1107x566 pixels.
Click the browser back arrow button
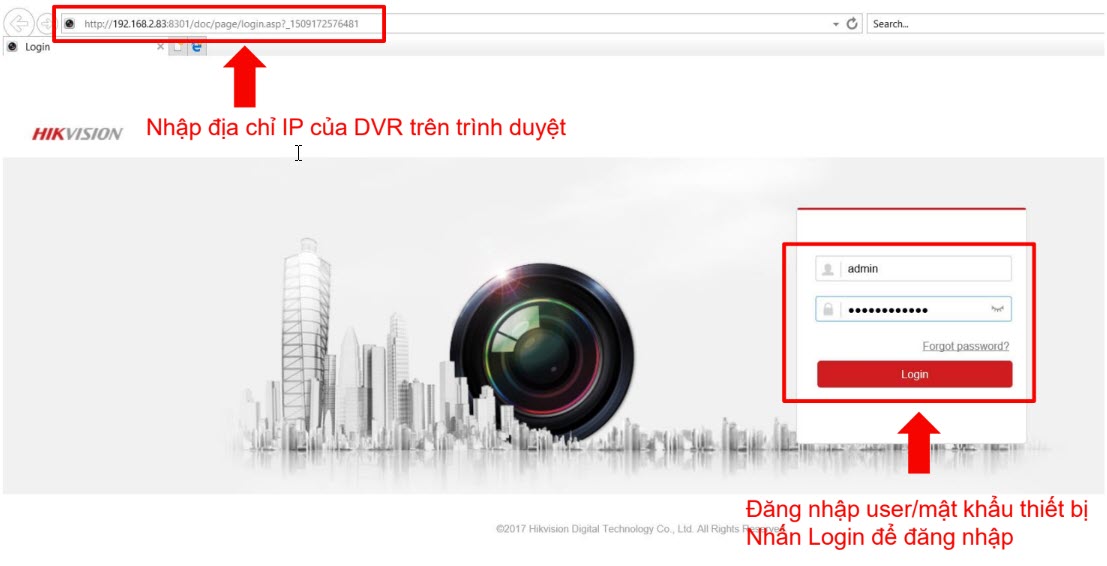pyautogui.click(x=19, y=24)
